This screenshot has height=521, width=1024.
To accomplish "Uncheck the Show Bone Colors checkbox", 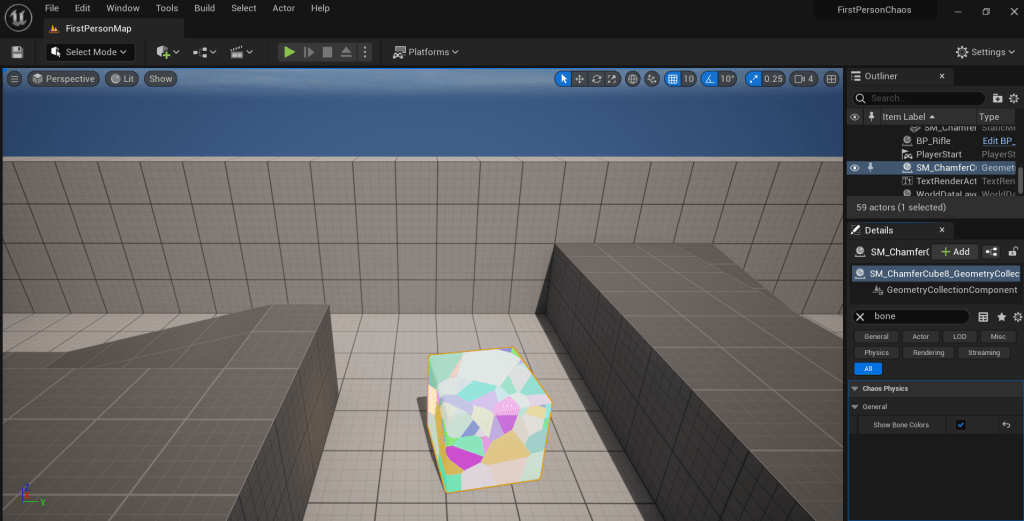I will pos(960,425).
